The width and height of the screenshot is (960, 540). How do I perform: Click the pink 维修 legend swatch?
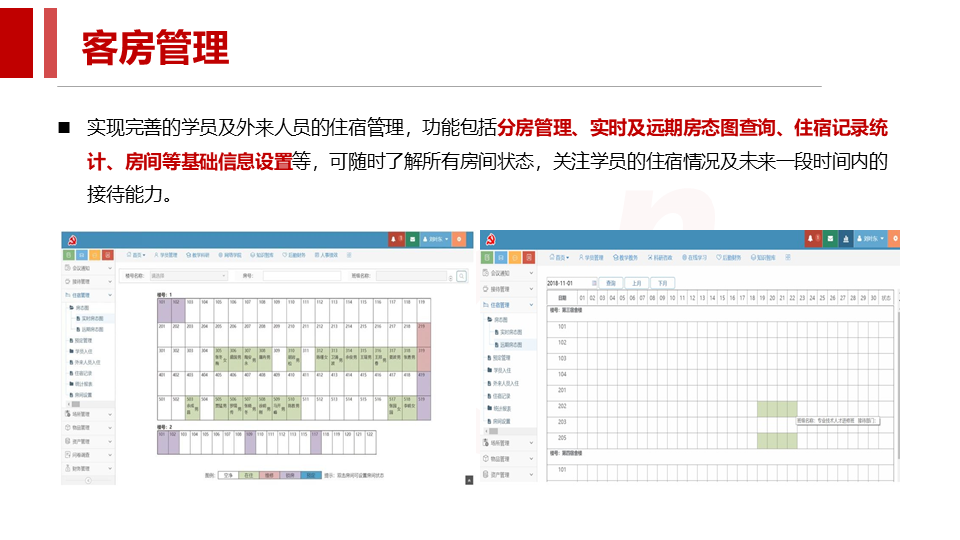[x=267, y=475]
